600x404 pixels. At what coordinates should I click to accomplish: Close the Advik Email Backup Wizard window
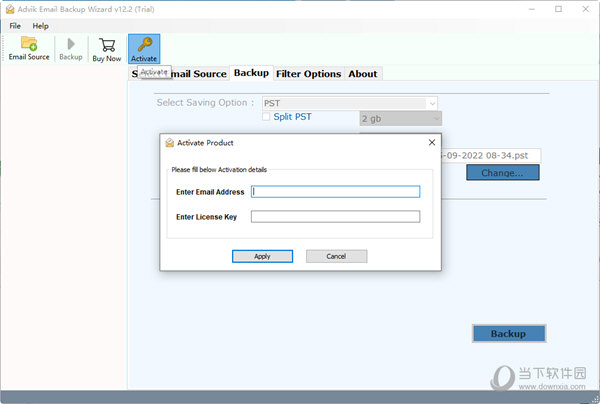(585, 9)
